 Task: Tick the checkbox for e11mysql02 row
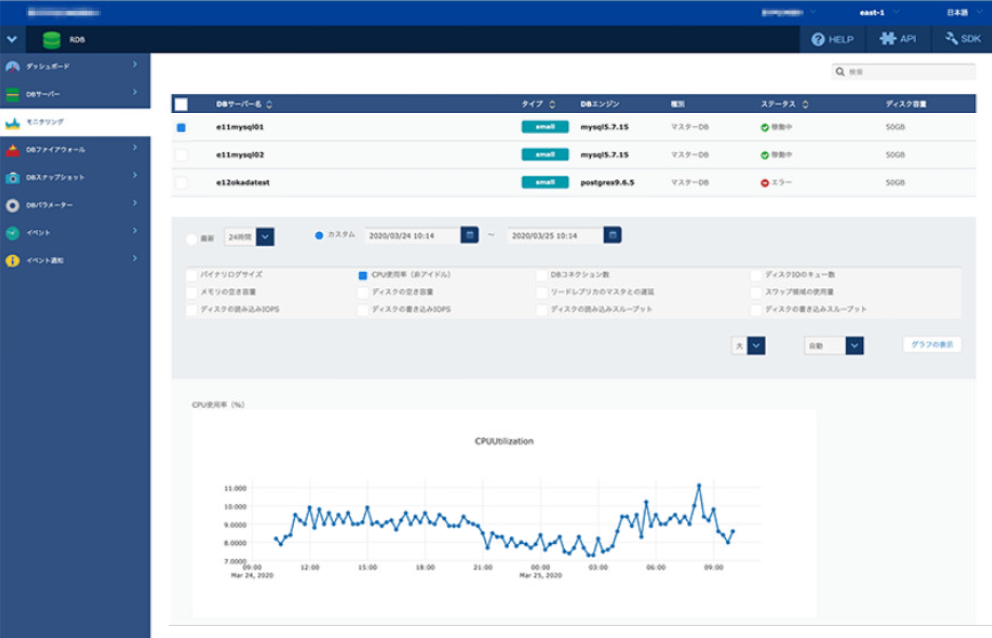pos(181,155)
